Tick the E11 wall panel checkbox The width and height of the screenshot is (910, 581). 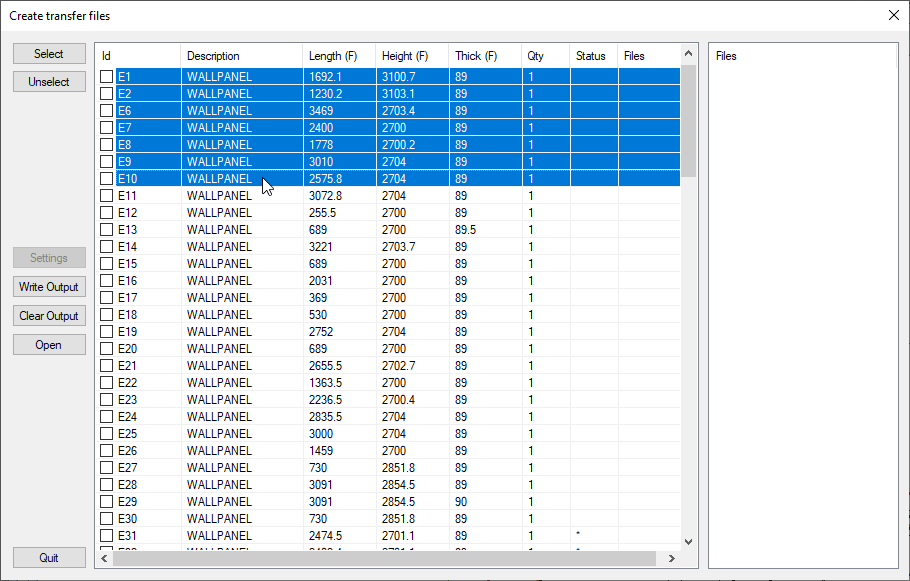tap(107, 196)
